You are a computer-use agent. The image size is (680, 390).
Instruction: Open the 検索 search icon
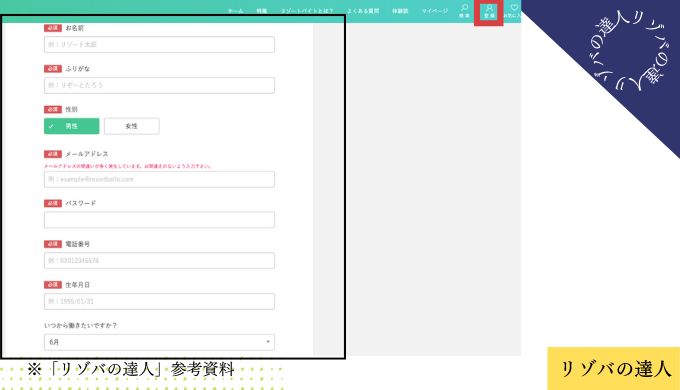[x=464, y=11]
